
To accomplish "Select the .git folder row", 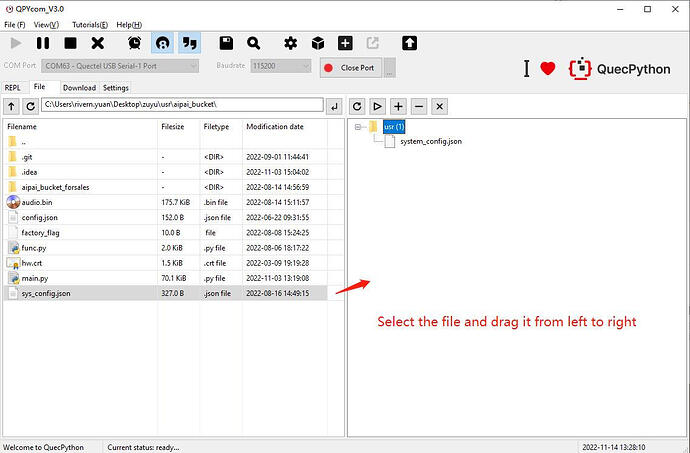I will click(x=165, y=157).
